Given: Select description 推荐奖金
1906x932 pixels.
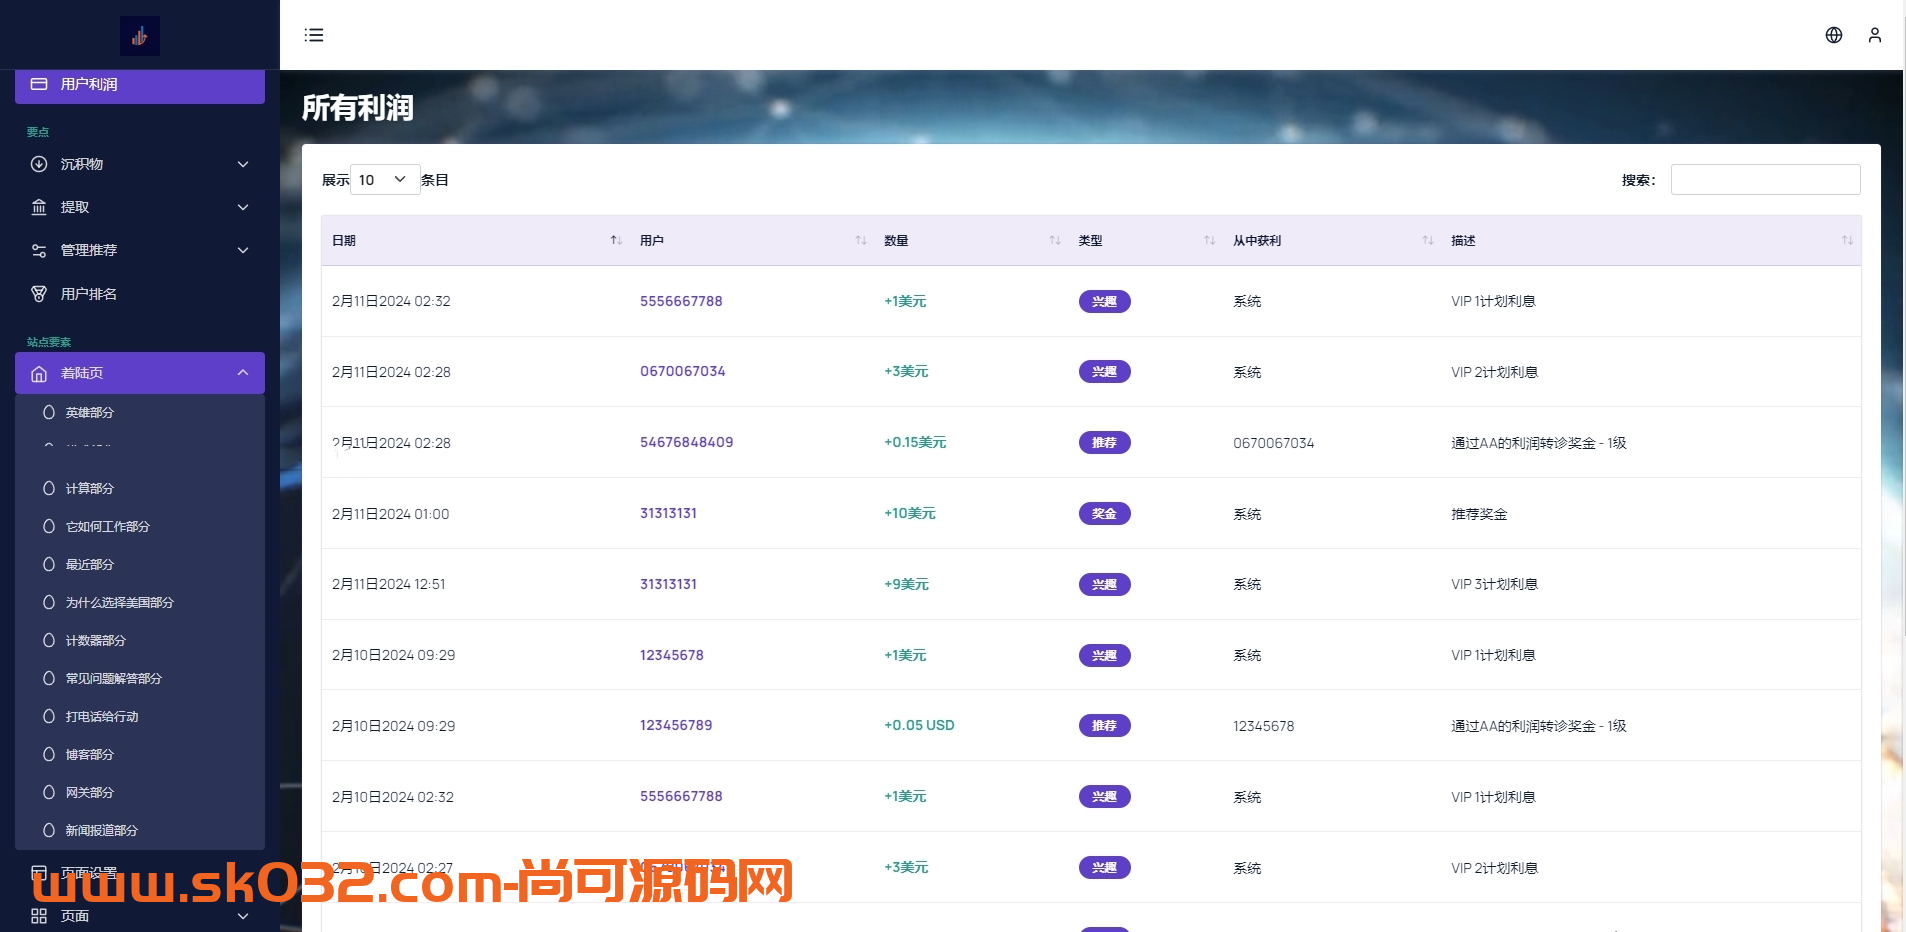Looking at the screenshot, I should pos(1479,514).
